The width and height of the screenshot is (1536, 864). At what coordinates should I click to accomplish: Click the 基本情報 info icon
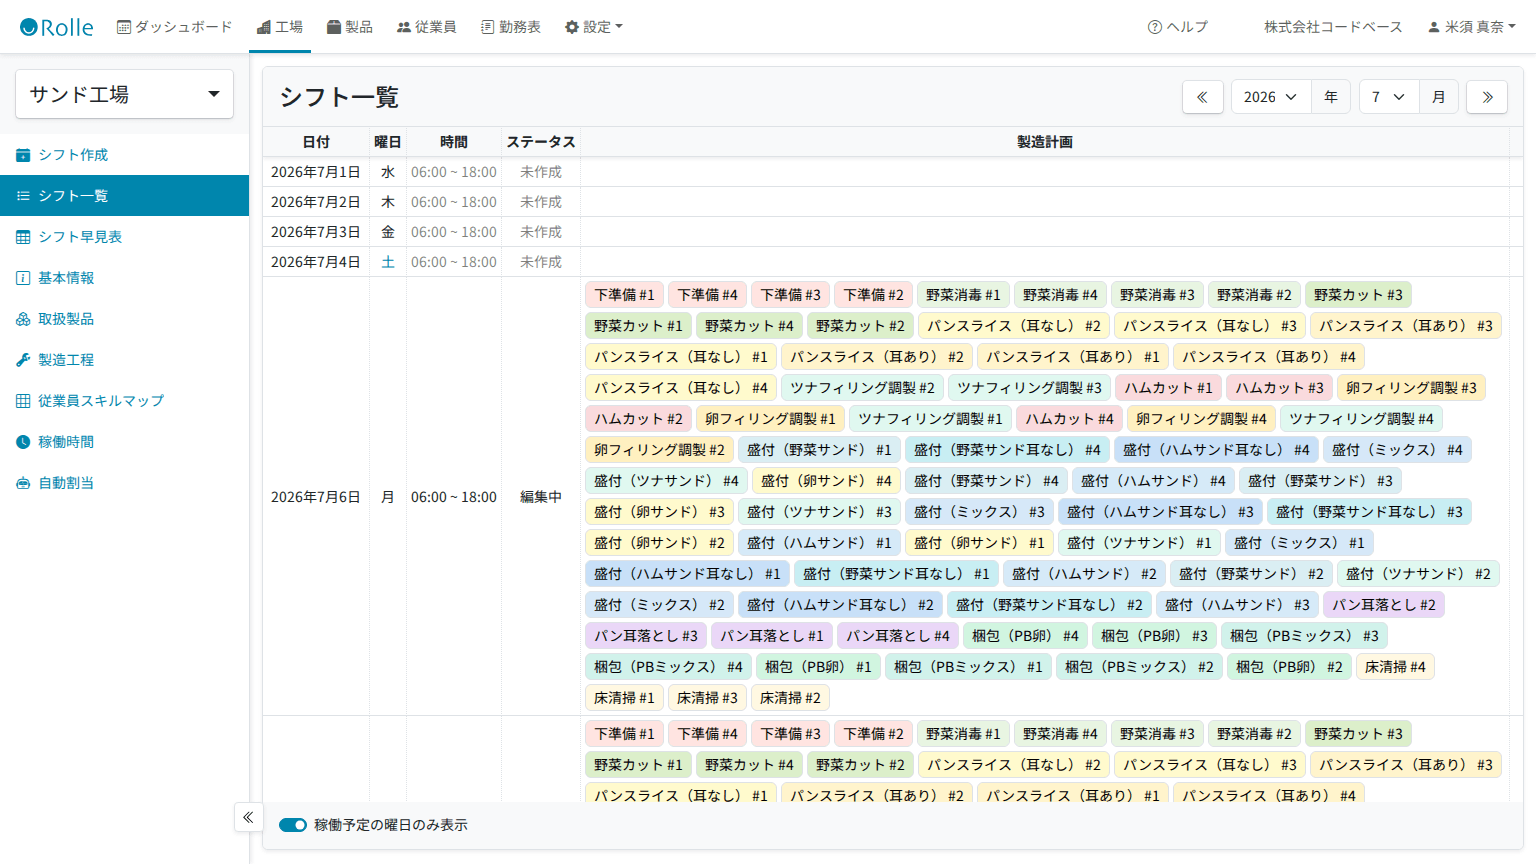[23, 278]
